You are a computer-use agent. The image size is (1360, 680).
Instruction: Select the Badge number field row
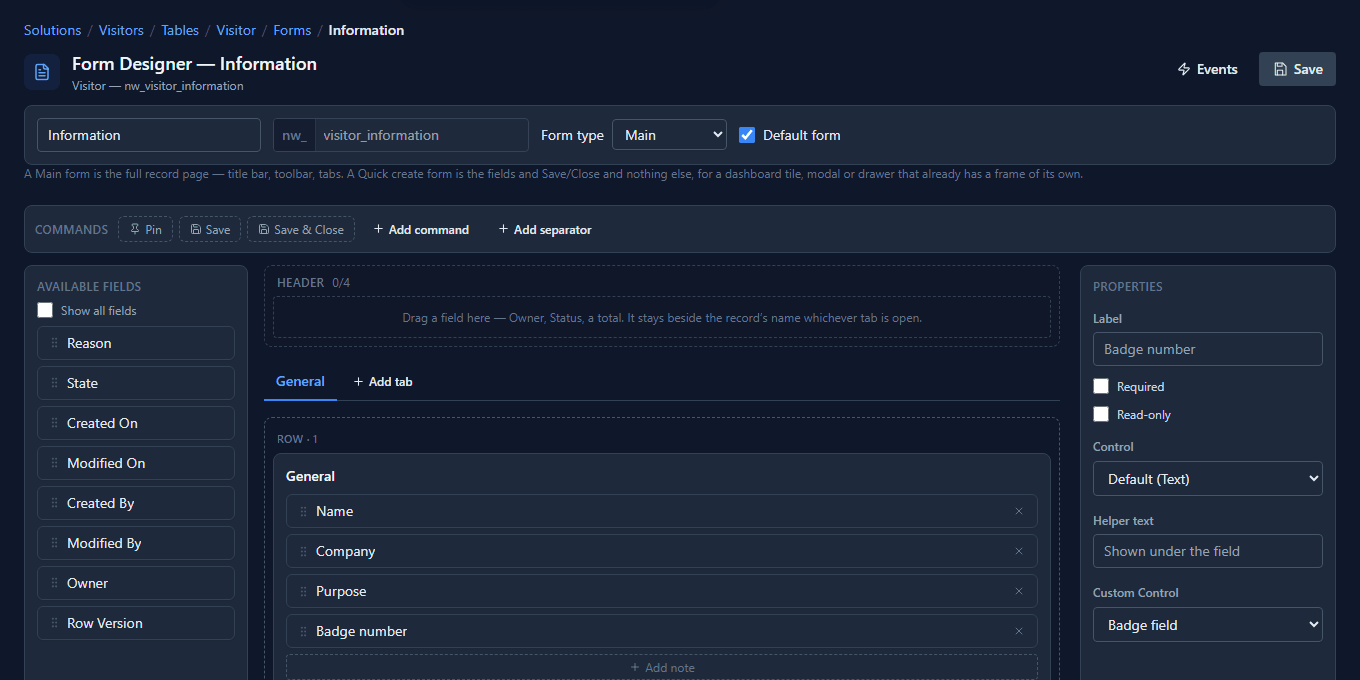(662, 631)
